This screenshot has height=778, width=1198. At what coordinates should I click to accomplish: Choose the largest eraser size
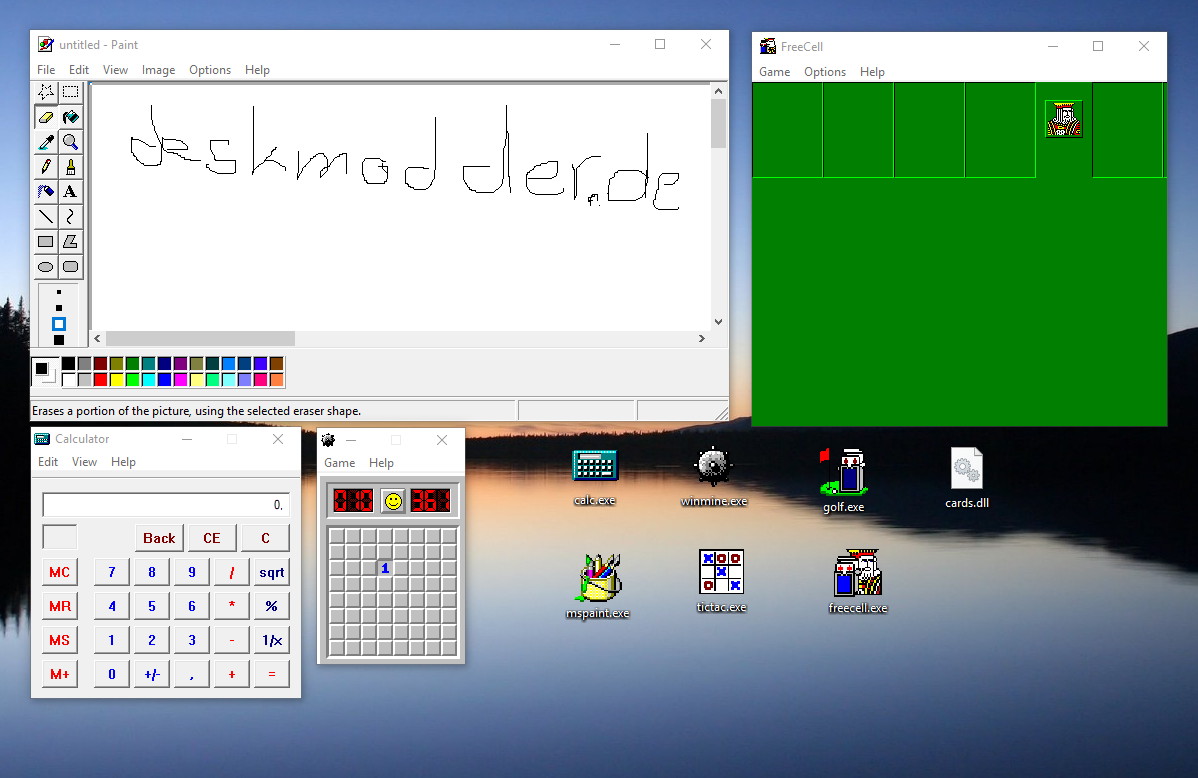pos(59,340)
